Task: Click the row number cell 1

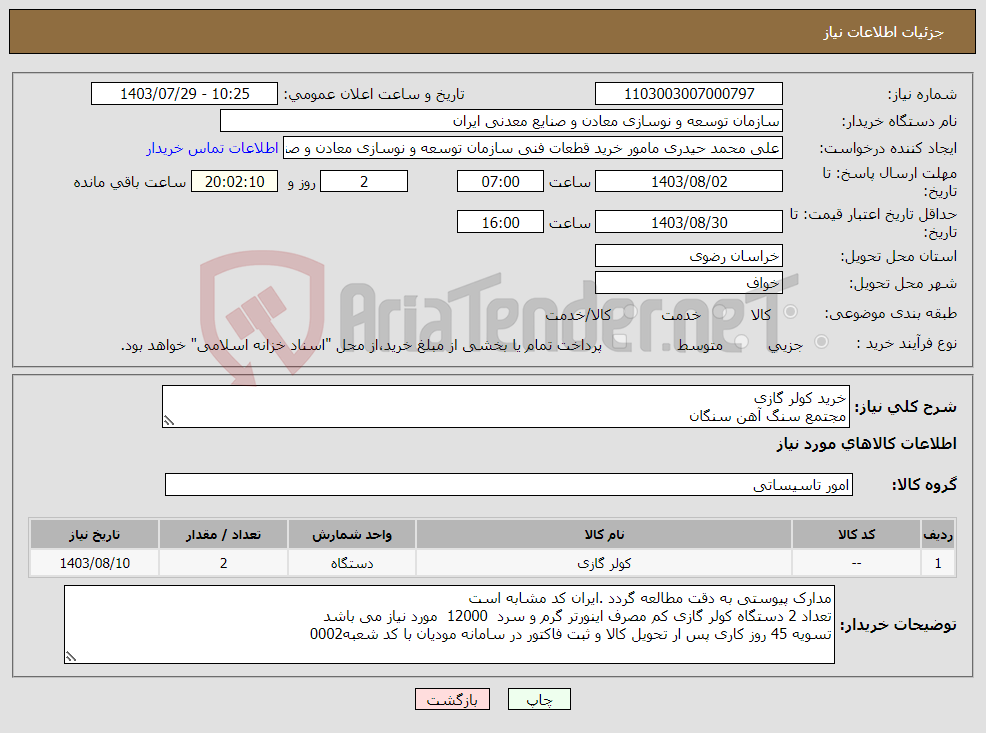Action: 938,563
